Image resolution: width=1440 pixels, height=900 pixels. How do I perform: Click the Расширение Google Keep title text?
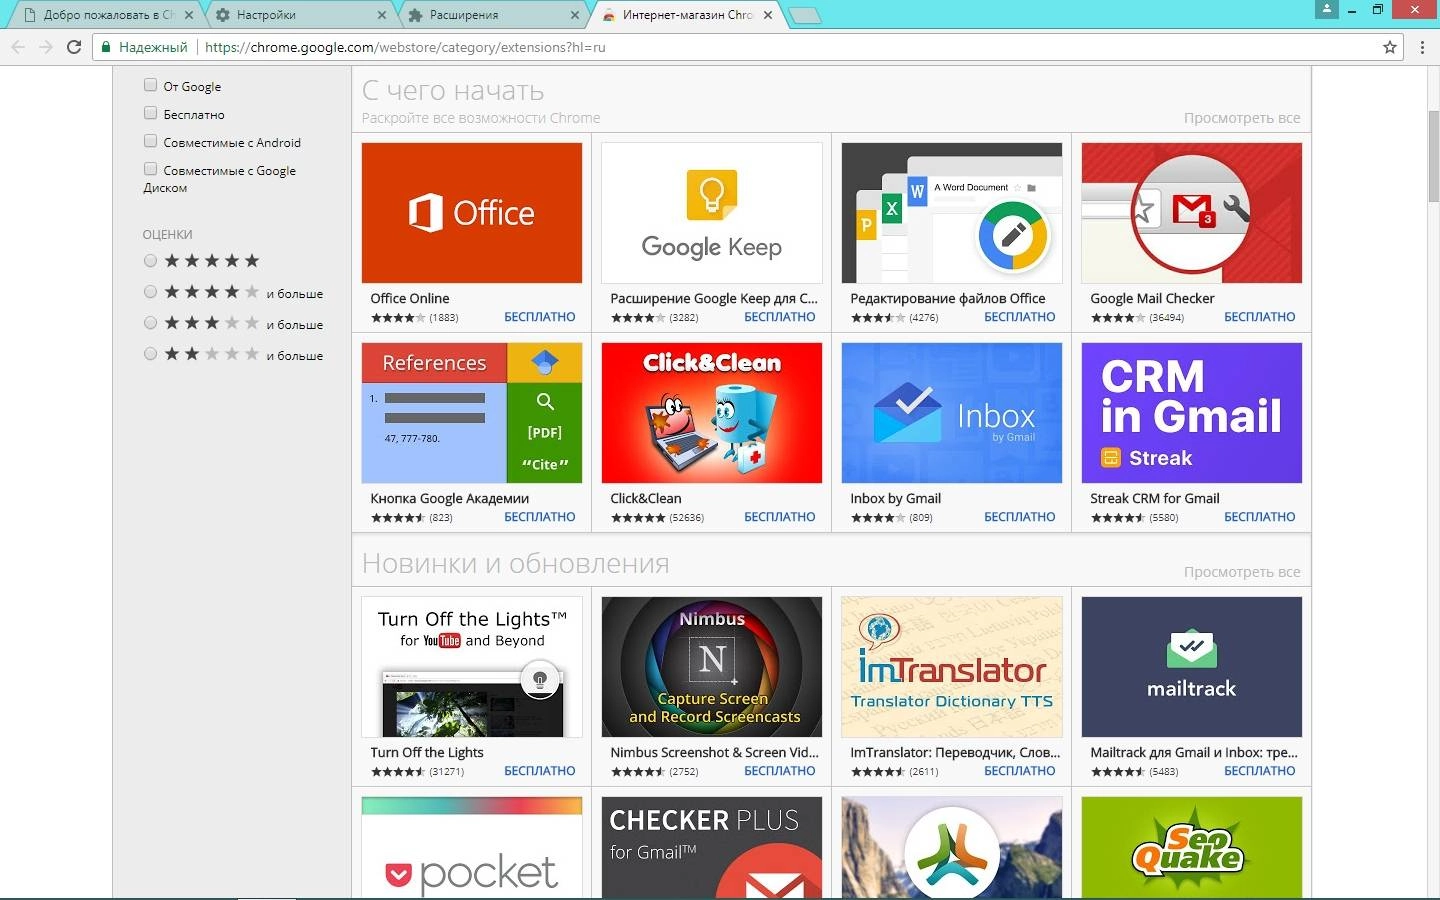pos(714,298)
